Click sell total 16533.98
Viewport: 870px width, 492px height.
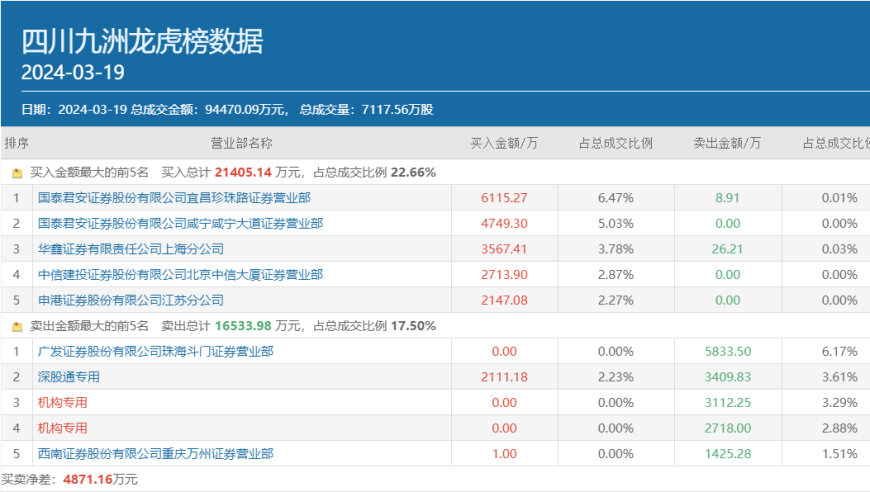click(x=243, y=326)
